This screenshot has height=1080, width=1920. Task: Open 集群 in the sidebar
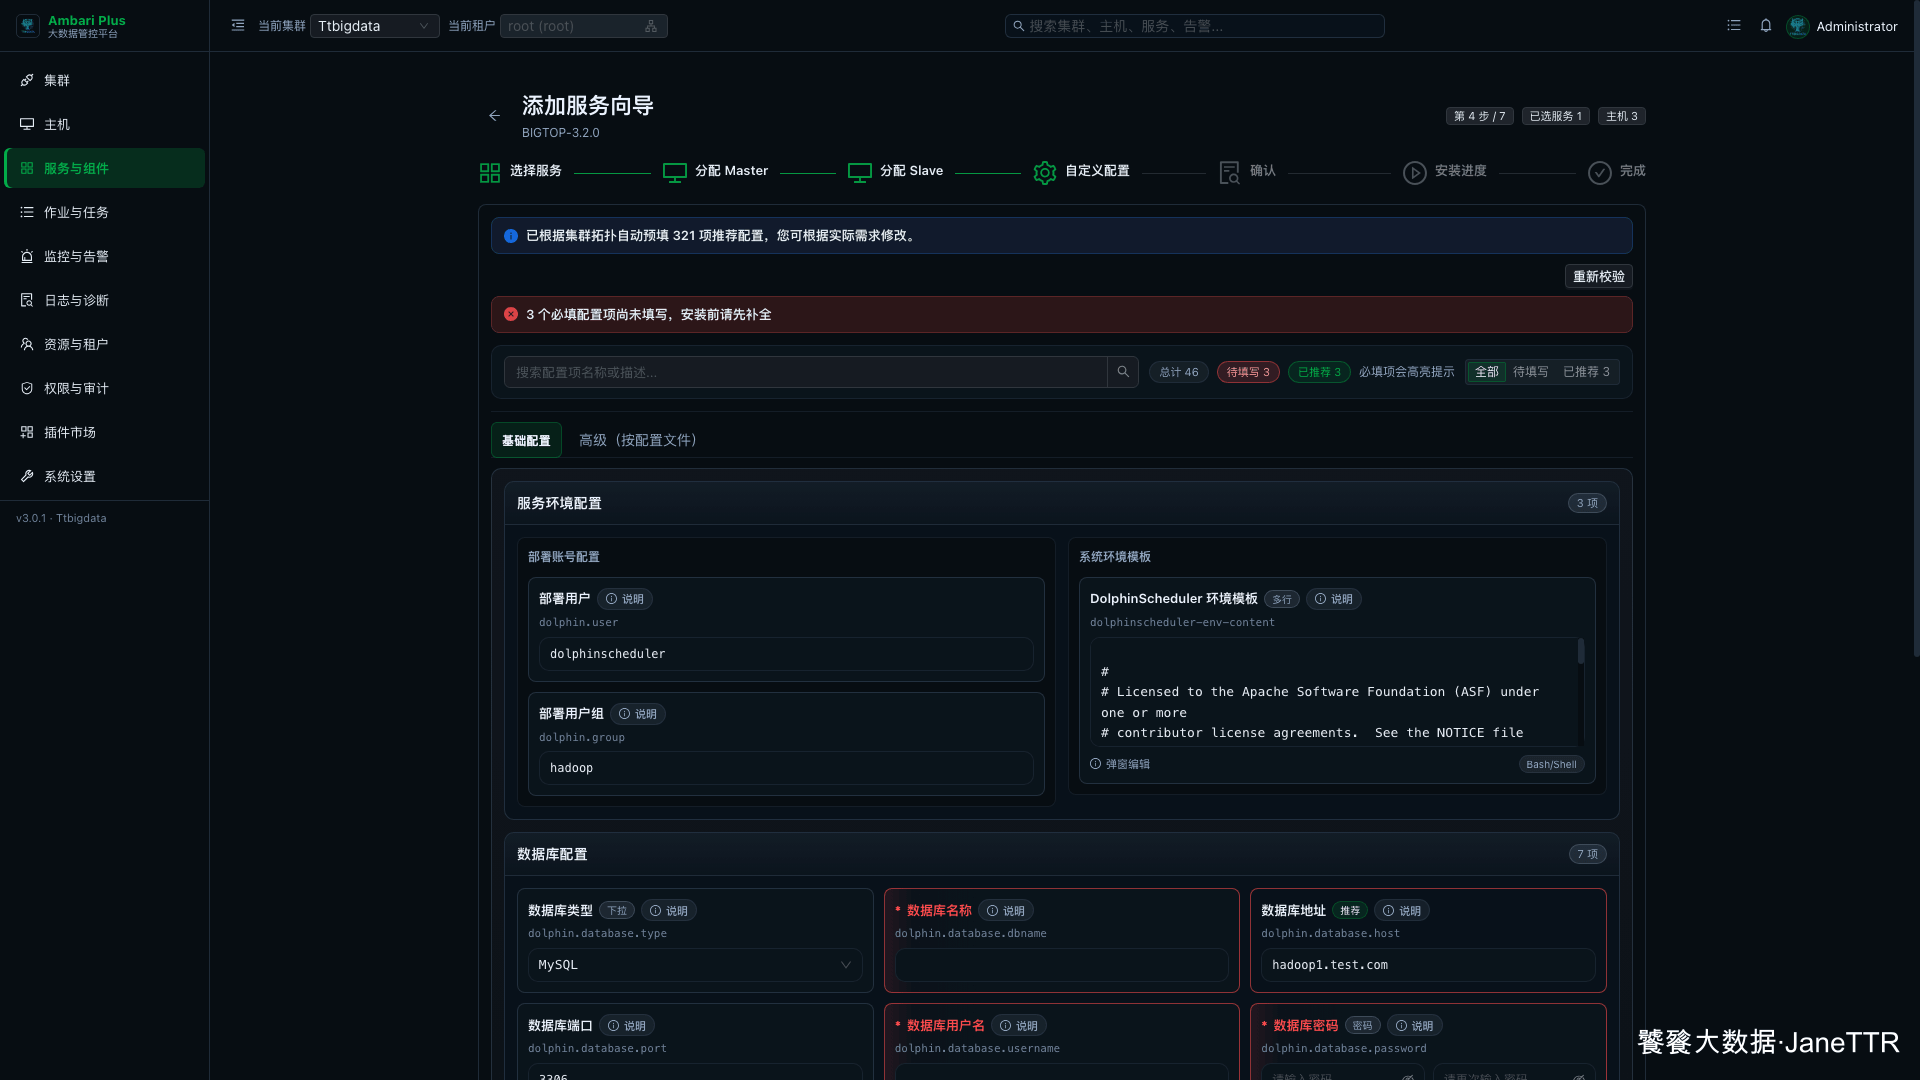click(x=105, y=80)
